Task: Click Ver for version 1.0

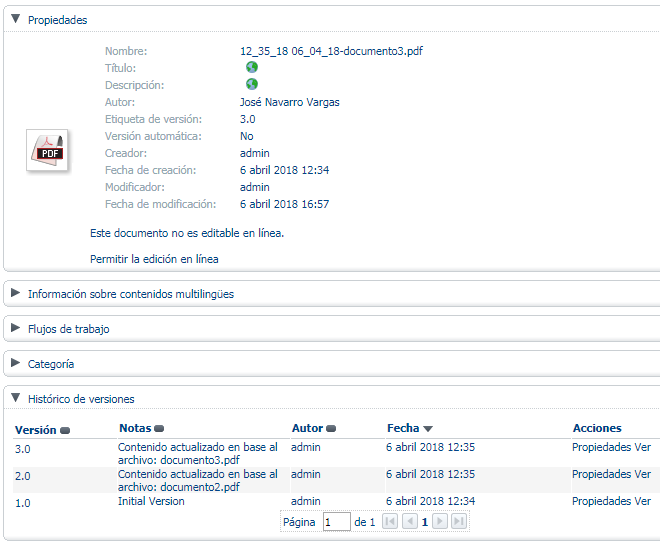Action: [642, 501]
